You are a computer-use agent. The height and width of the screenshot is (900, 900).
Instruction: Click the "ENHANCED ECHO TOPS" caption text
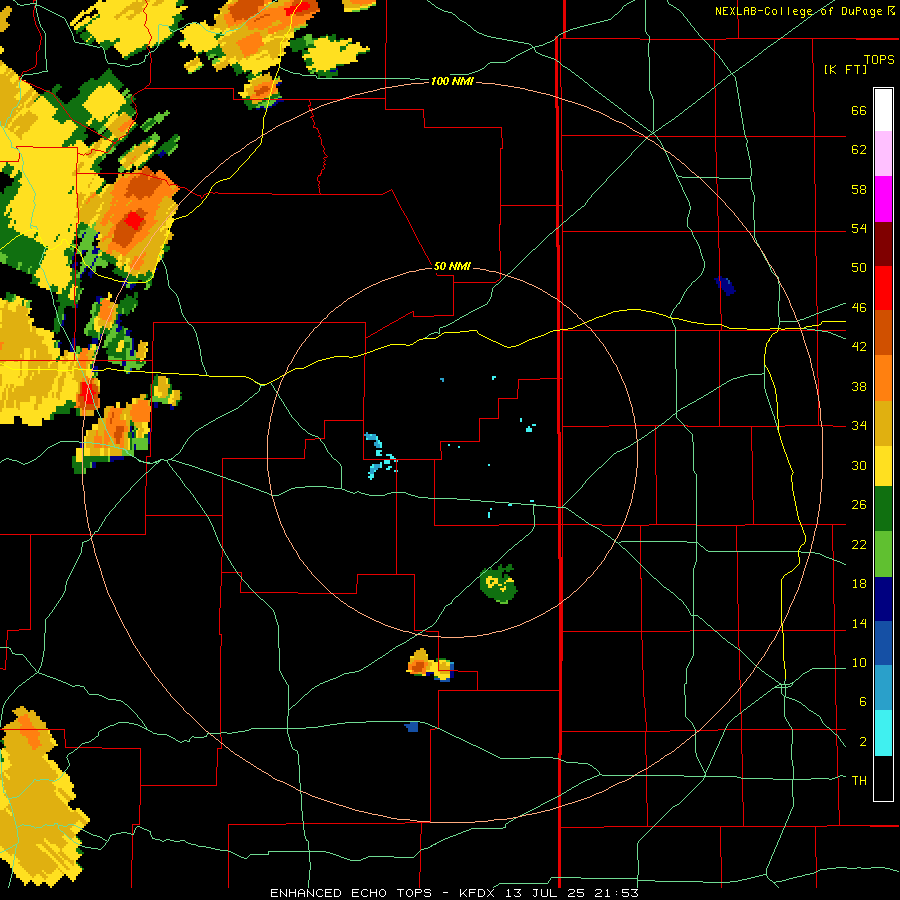351,893
